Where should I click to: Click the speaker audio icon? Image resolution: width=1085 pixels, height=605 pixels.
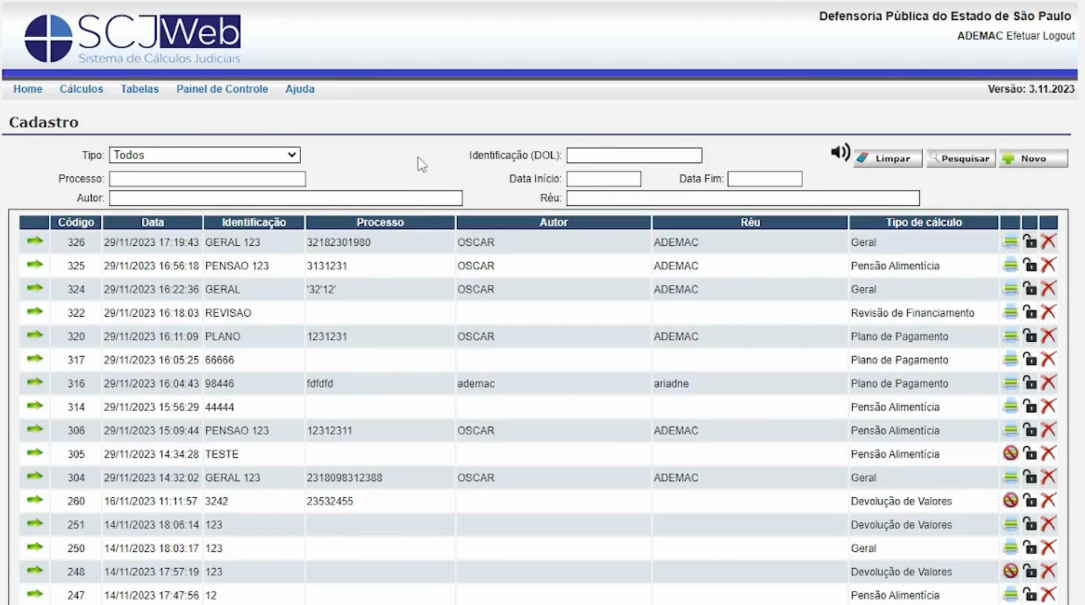(840, 153)
